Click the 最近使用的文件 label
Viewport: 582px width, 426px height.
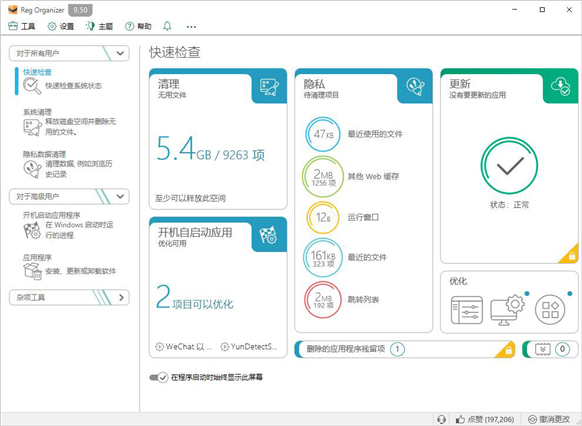[x=375, y=134]
